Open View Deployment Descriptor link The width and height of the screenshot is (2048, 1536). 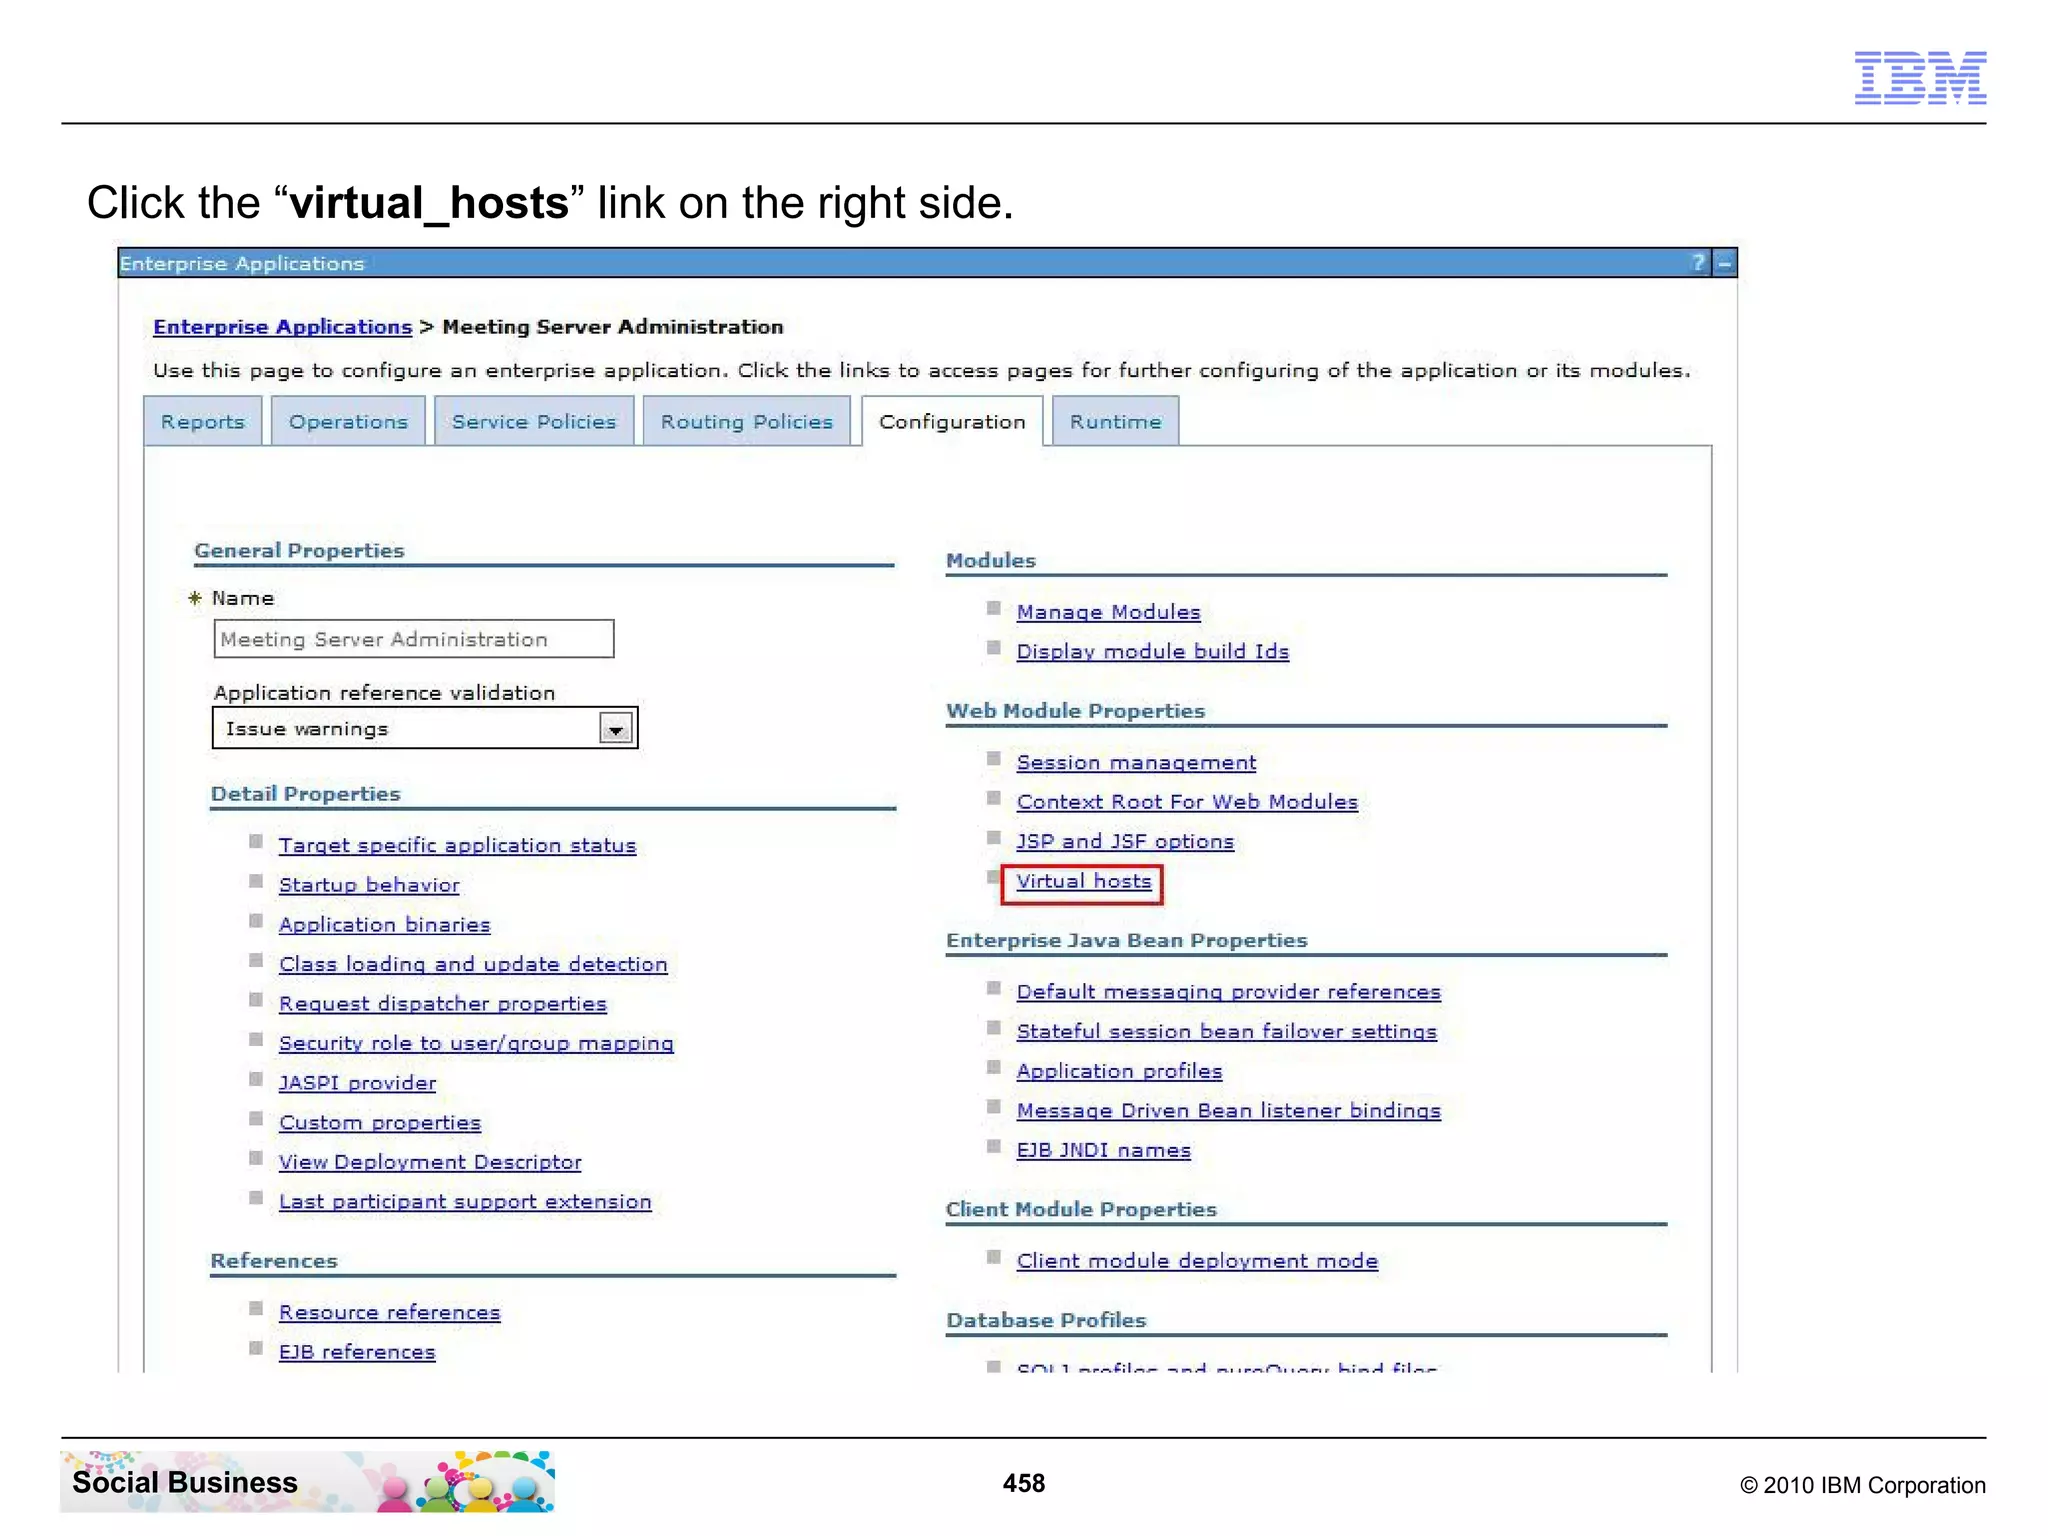(430, 1162)
